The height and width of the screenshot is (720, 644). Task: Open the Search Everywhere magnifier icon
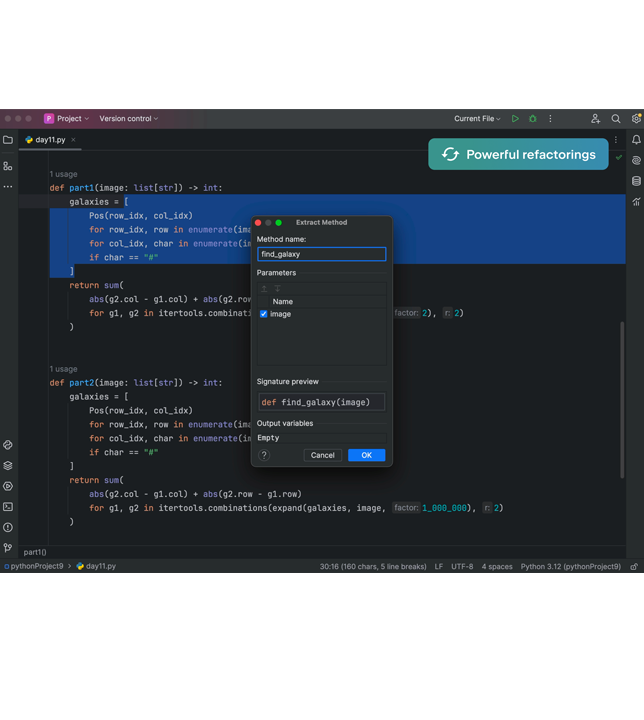pyautogui.click(x=616, y=119)
